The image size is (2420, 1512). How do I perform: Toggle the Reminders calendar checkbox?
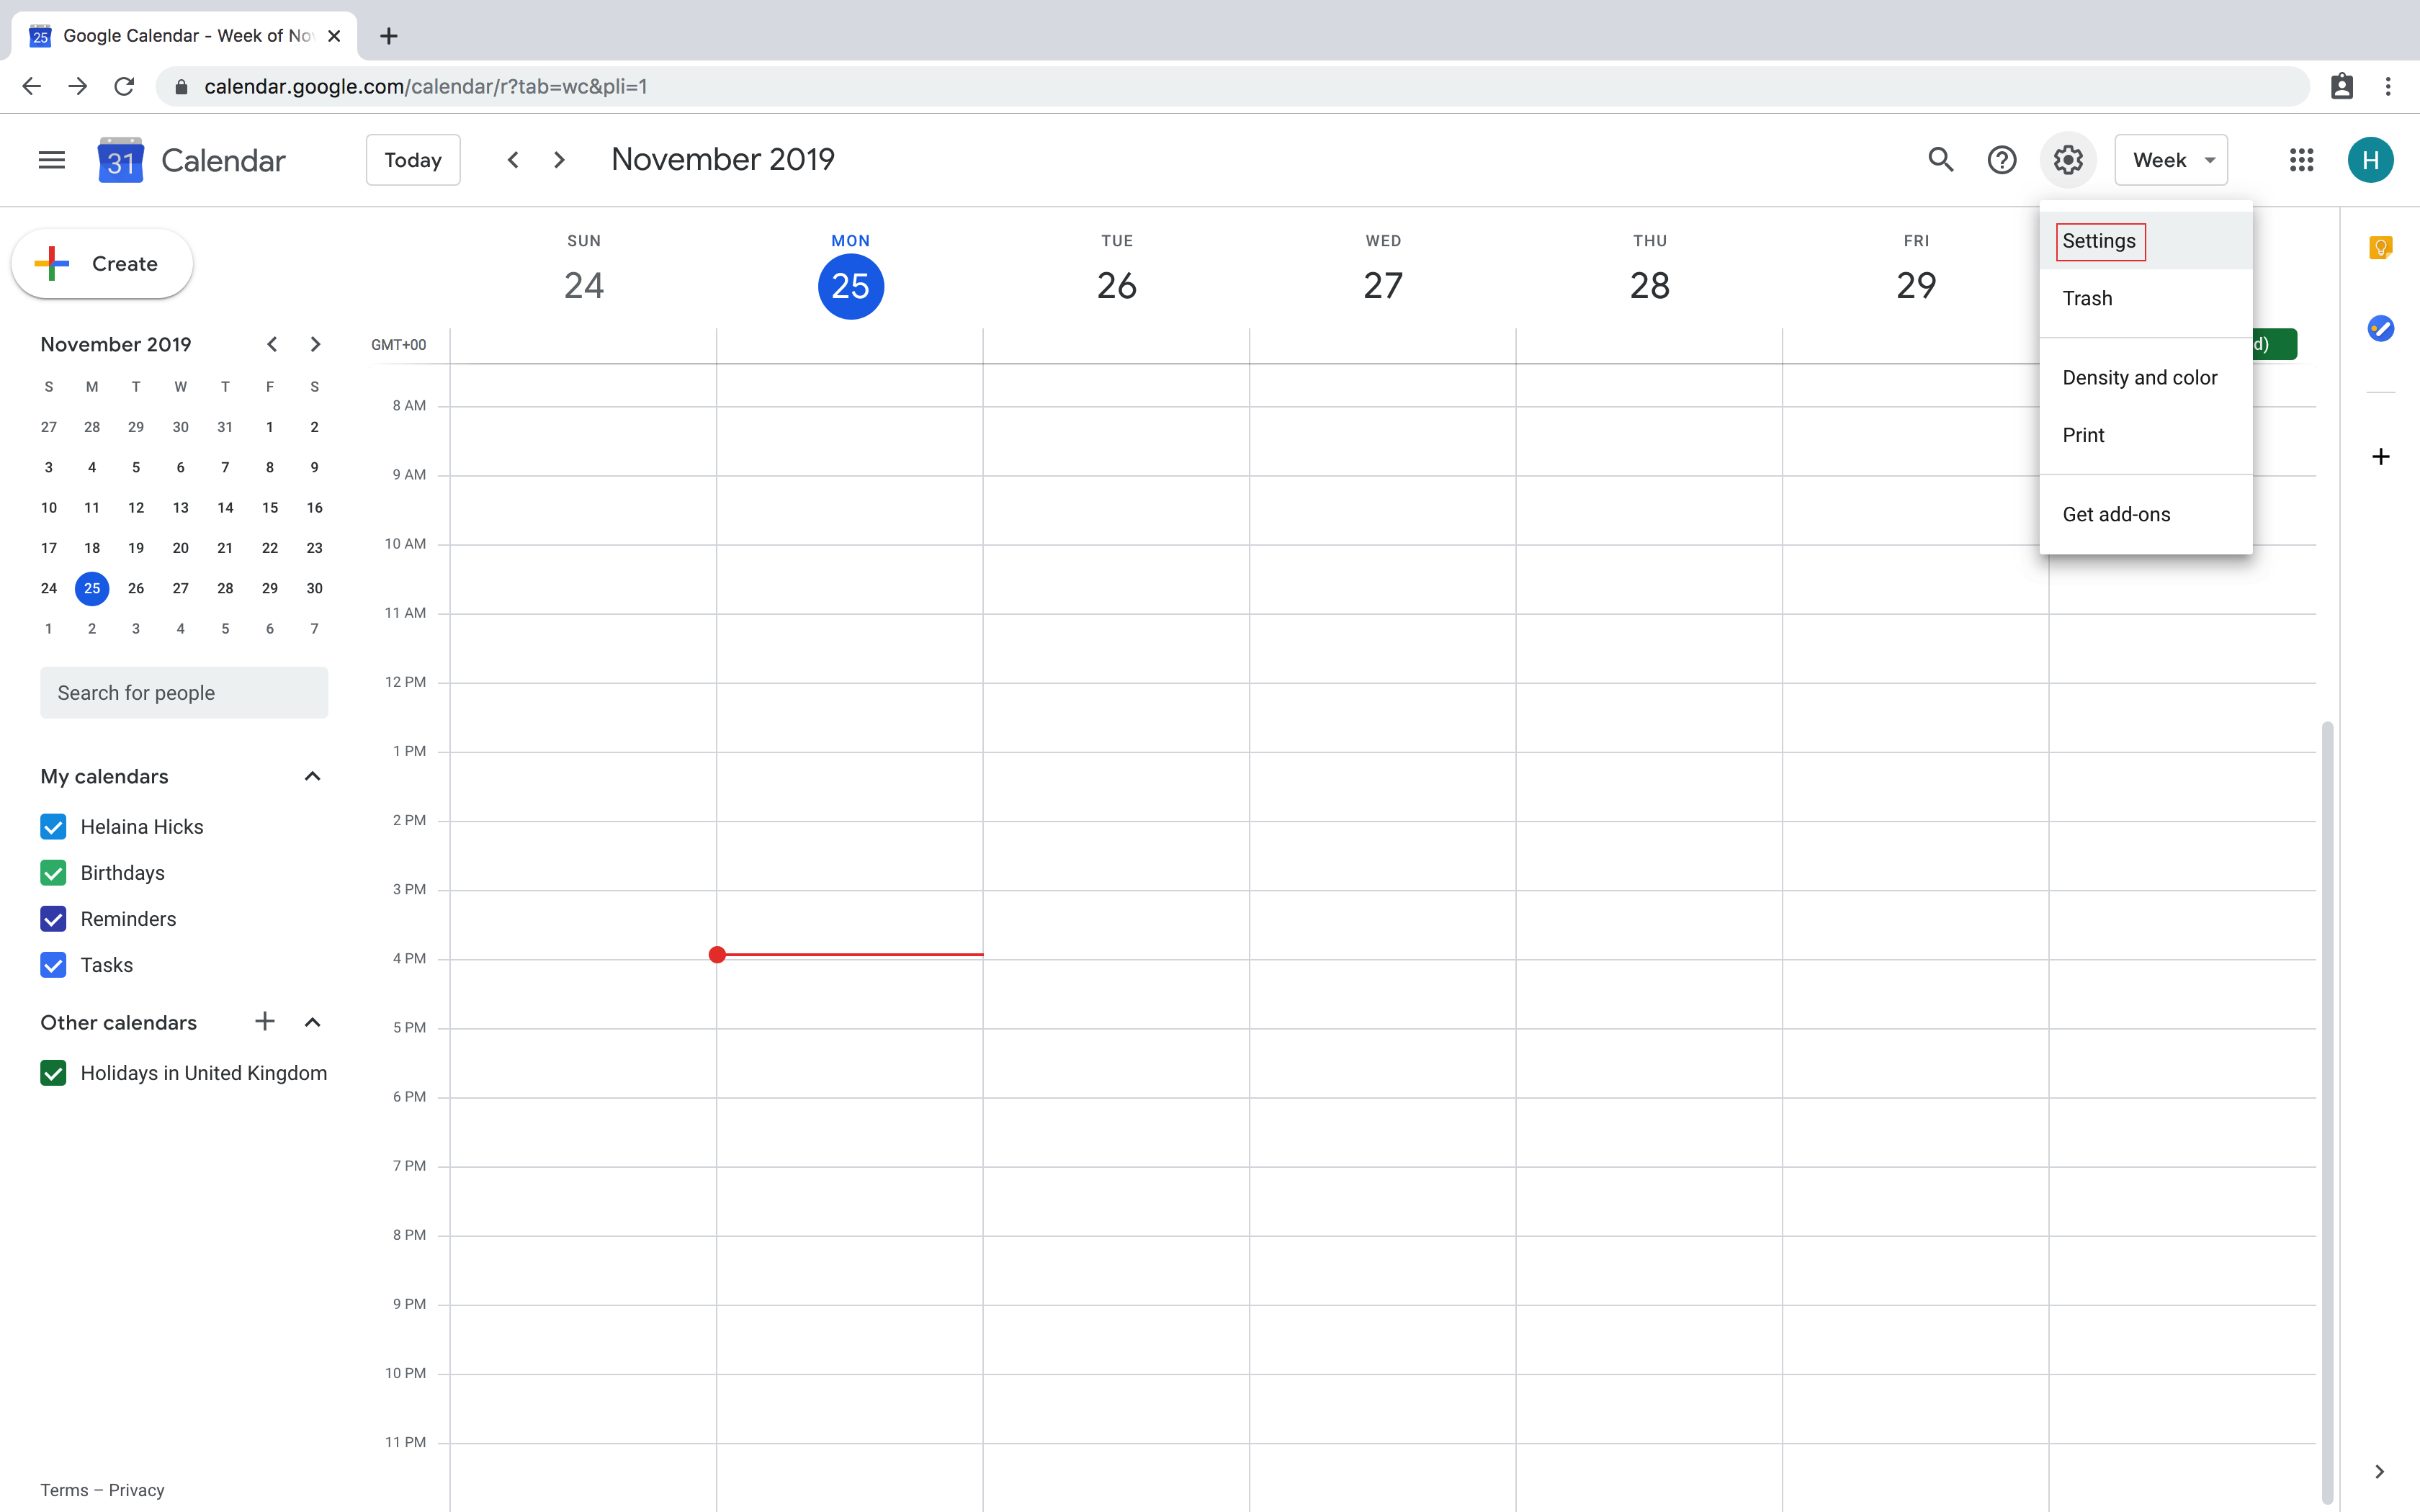(53, 919)
